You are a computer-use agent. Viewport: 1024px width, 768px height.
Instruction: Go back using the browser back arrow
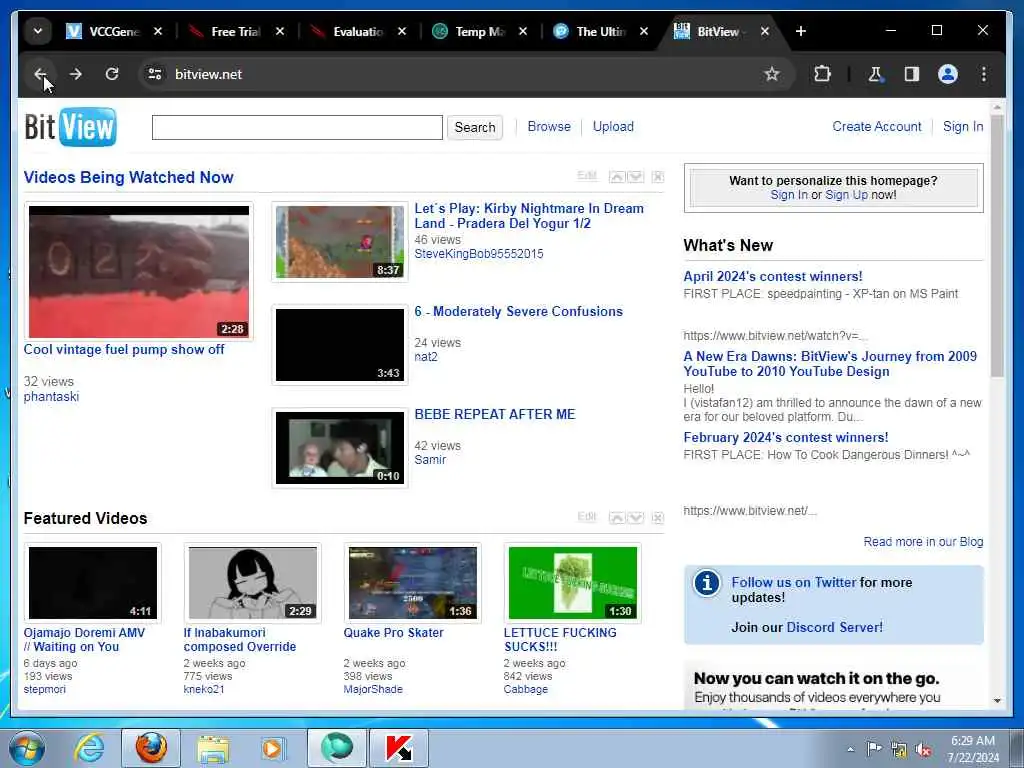[x=40, y=74]
